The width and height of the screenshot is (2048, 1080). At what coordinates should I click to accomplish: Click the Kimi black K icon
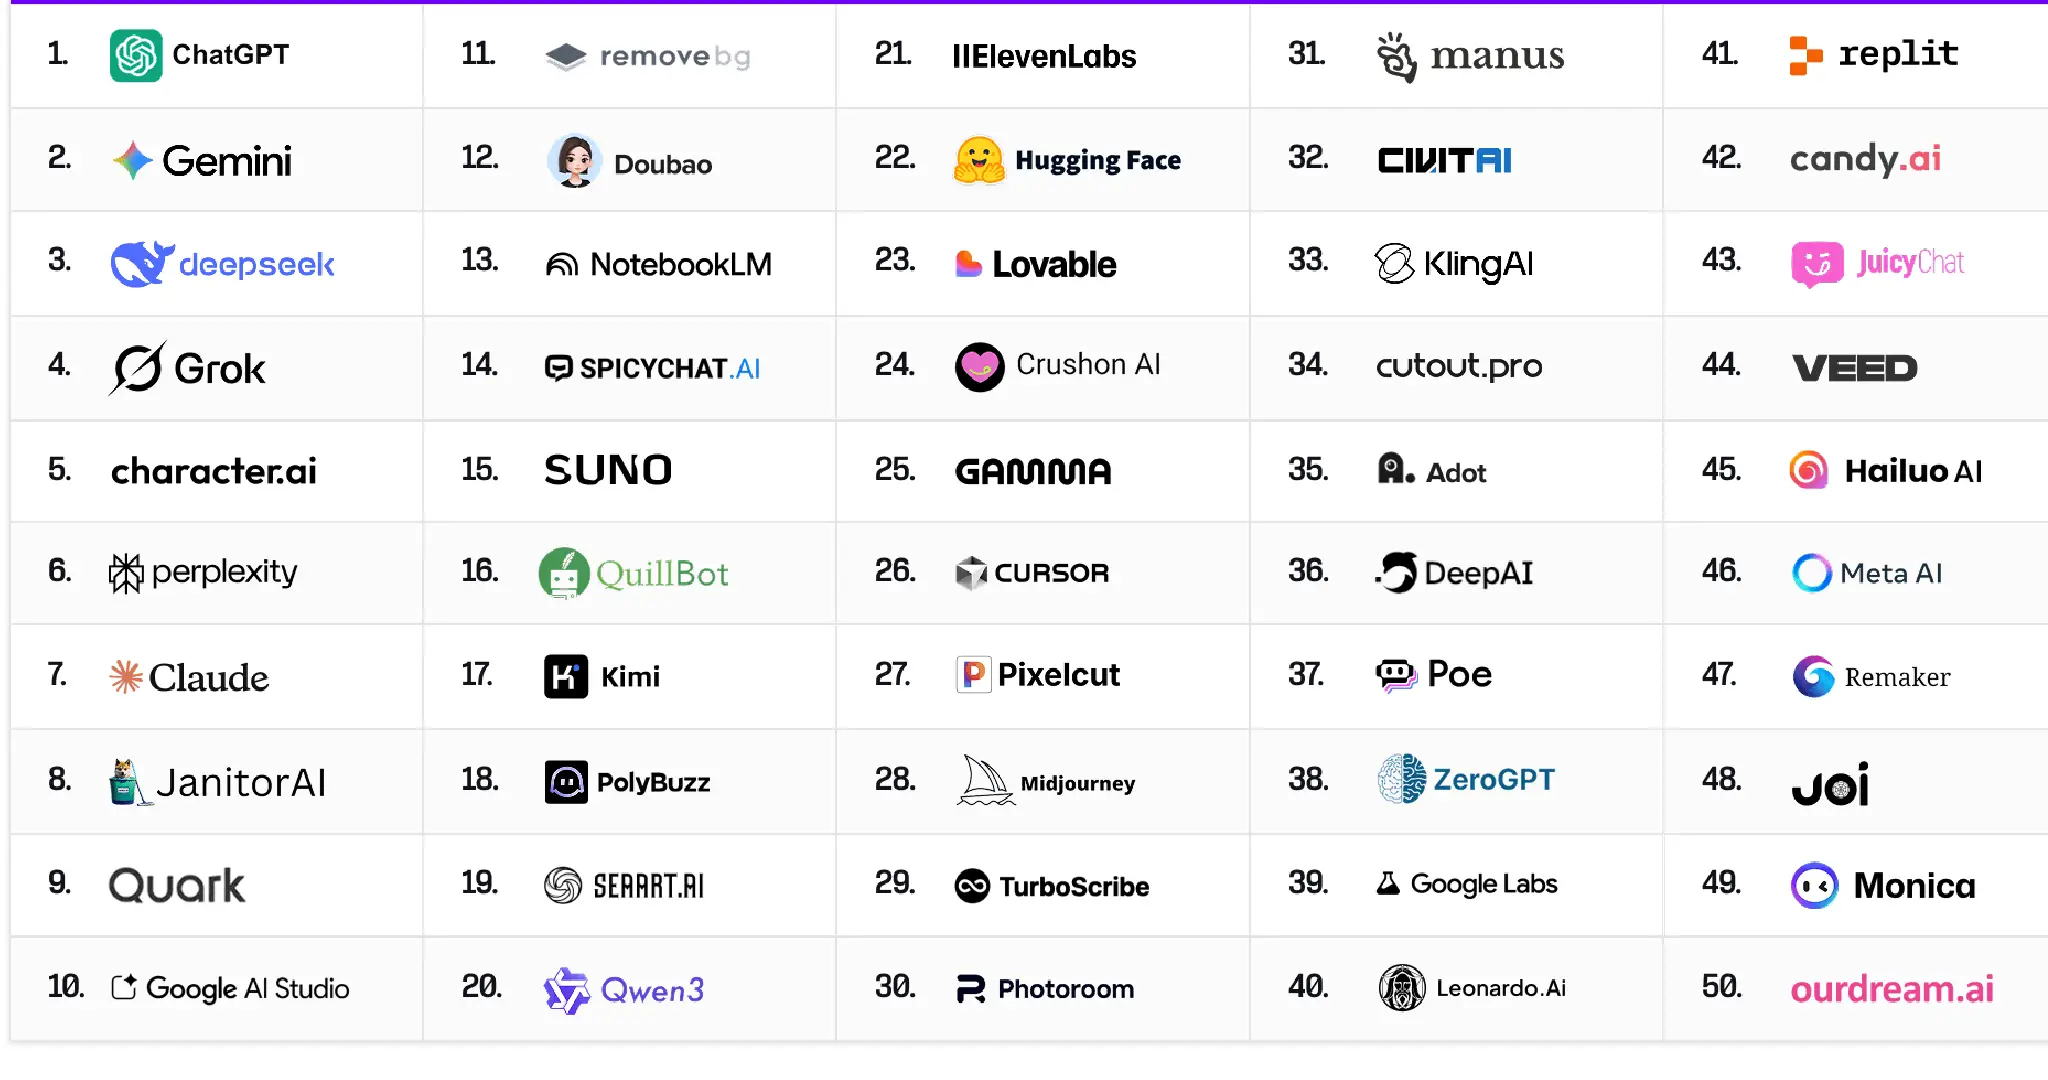(566, 677)
